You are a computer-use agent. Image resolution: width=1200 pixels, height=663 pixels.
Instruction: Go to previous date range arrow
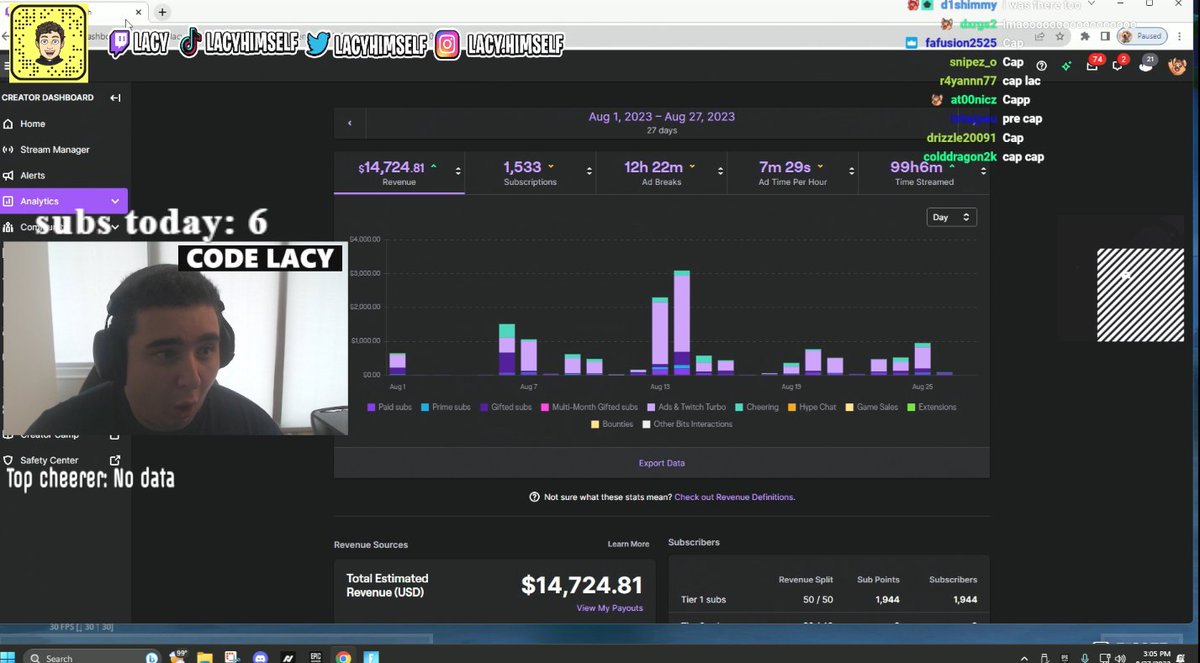(350, 123)
